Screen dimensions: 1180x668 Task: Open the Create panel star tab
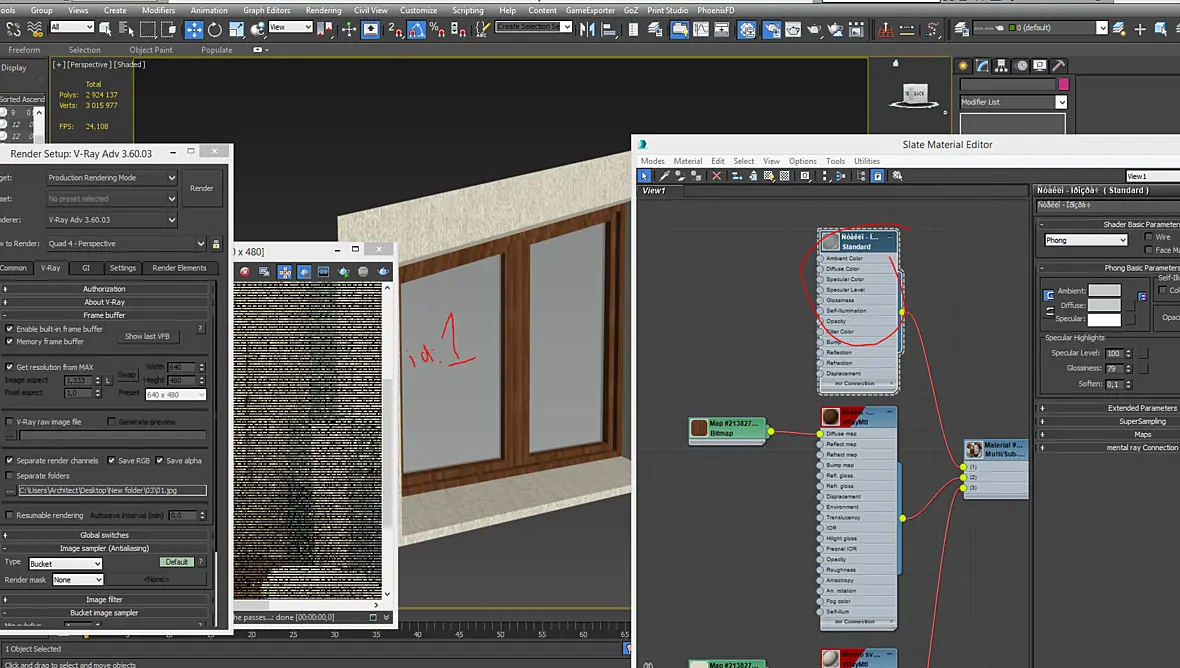click(963, 66)
